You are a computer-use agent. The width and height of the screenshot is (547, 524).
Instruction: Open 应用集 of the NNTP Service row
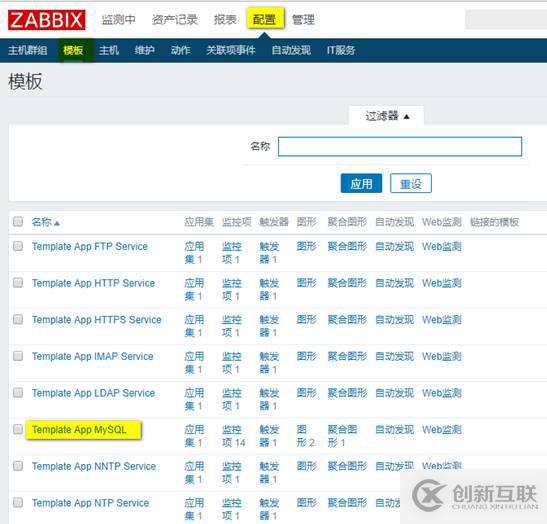(x=194, y=473)
